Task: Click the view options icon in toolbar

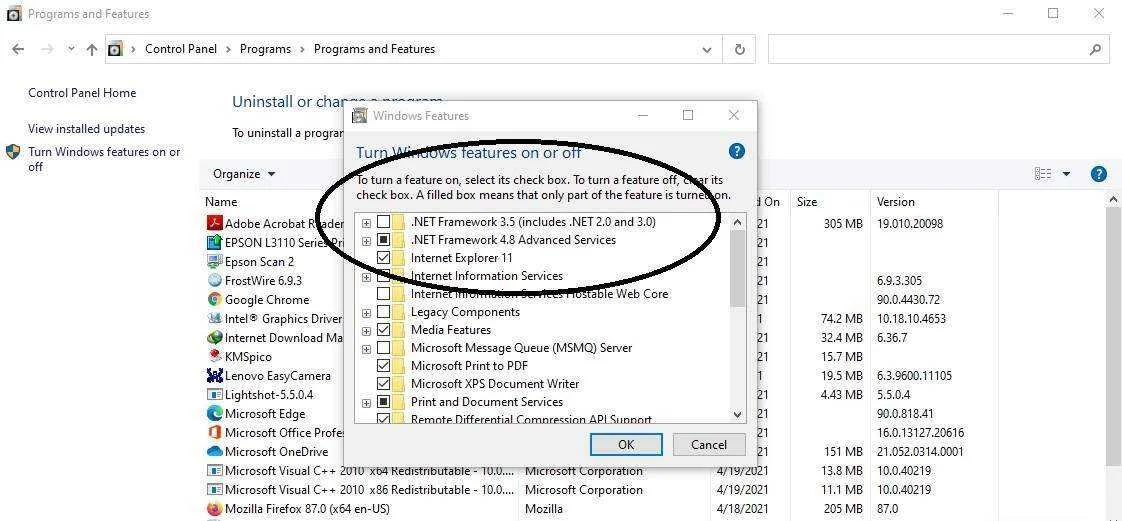Action: coord(1043,174)
